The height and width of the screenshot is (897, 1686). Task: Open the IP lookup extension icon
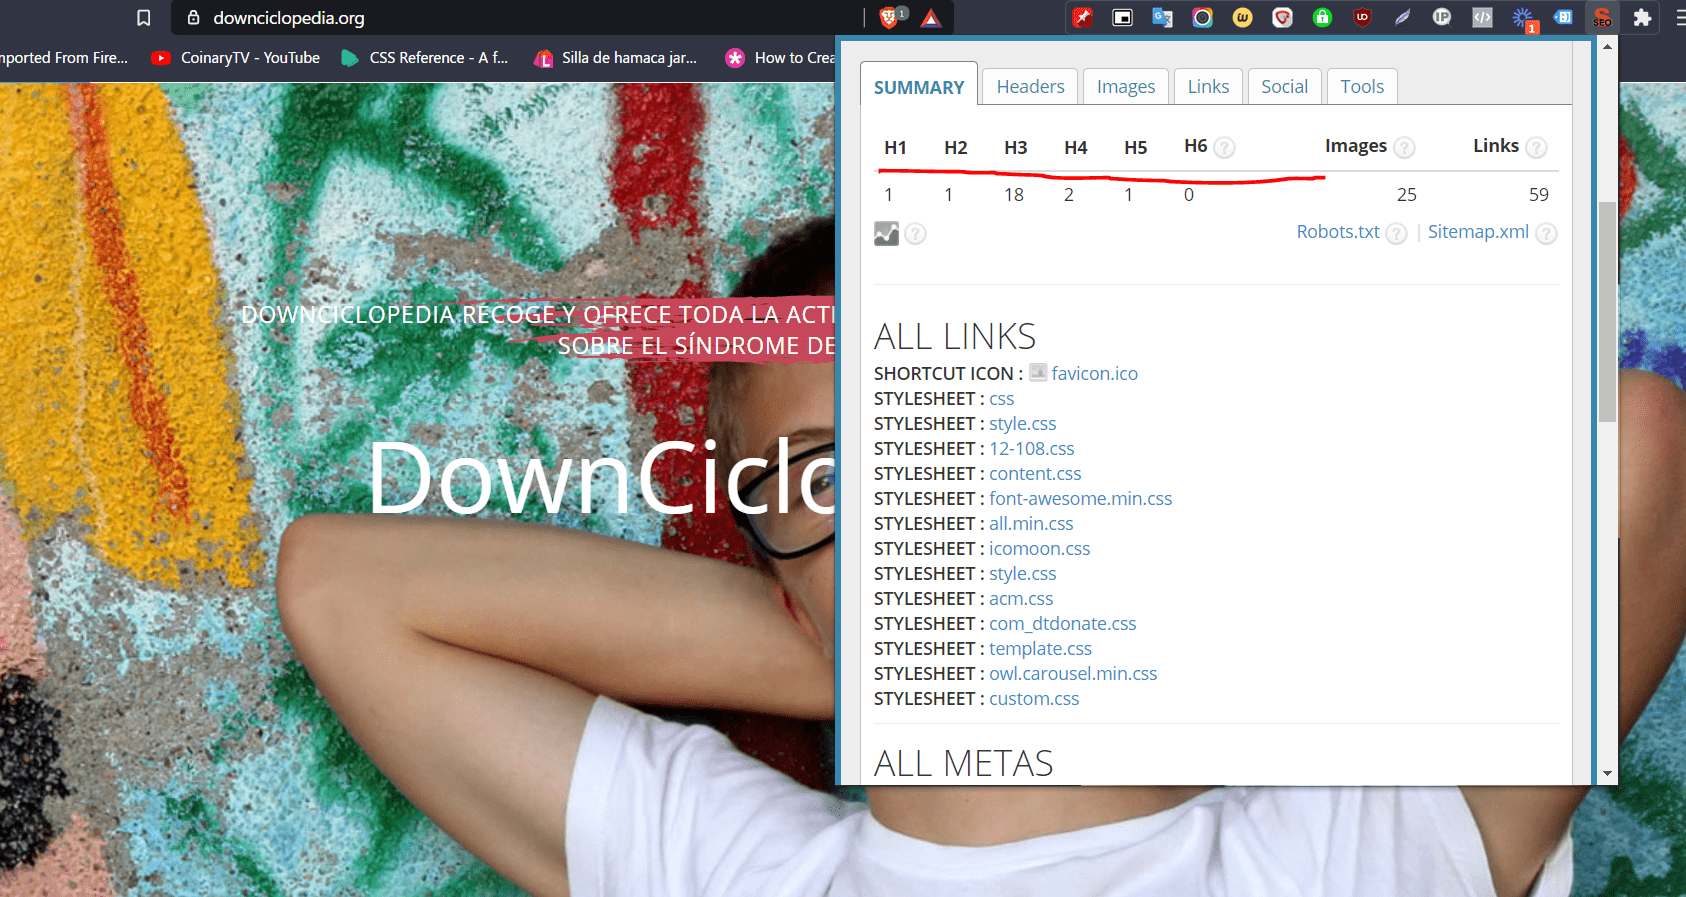1442,17
